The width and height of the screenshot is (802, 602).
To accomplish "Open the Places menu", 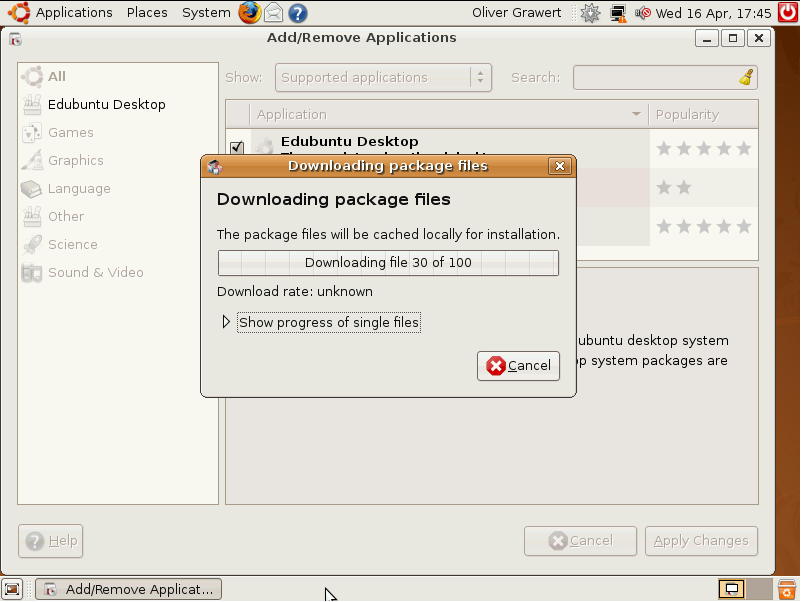I will coord(147,13).
